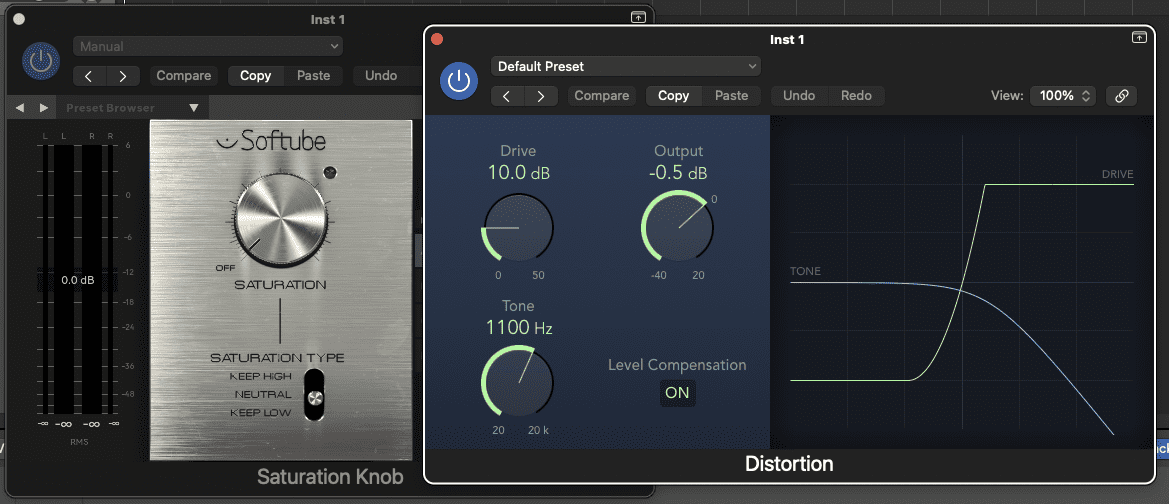
Task: Next preset arrow in Saturation Knob header
Action: [123, 75]
